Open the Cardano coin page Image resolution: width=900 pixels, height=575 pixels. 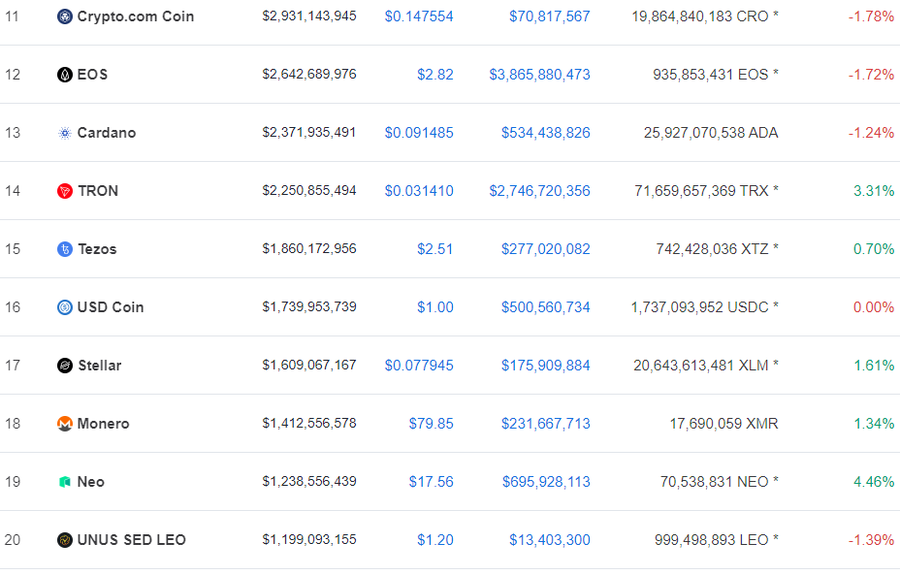click(107, 133)
